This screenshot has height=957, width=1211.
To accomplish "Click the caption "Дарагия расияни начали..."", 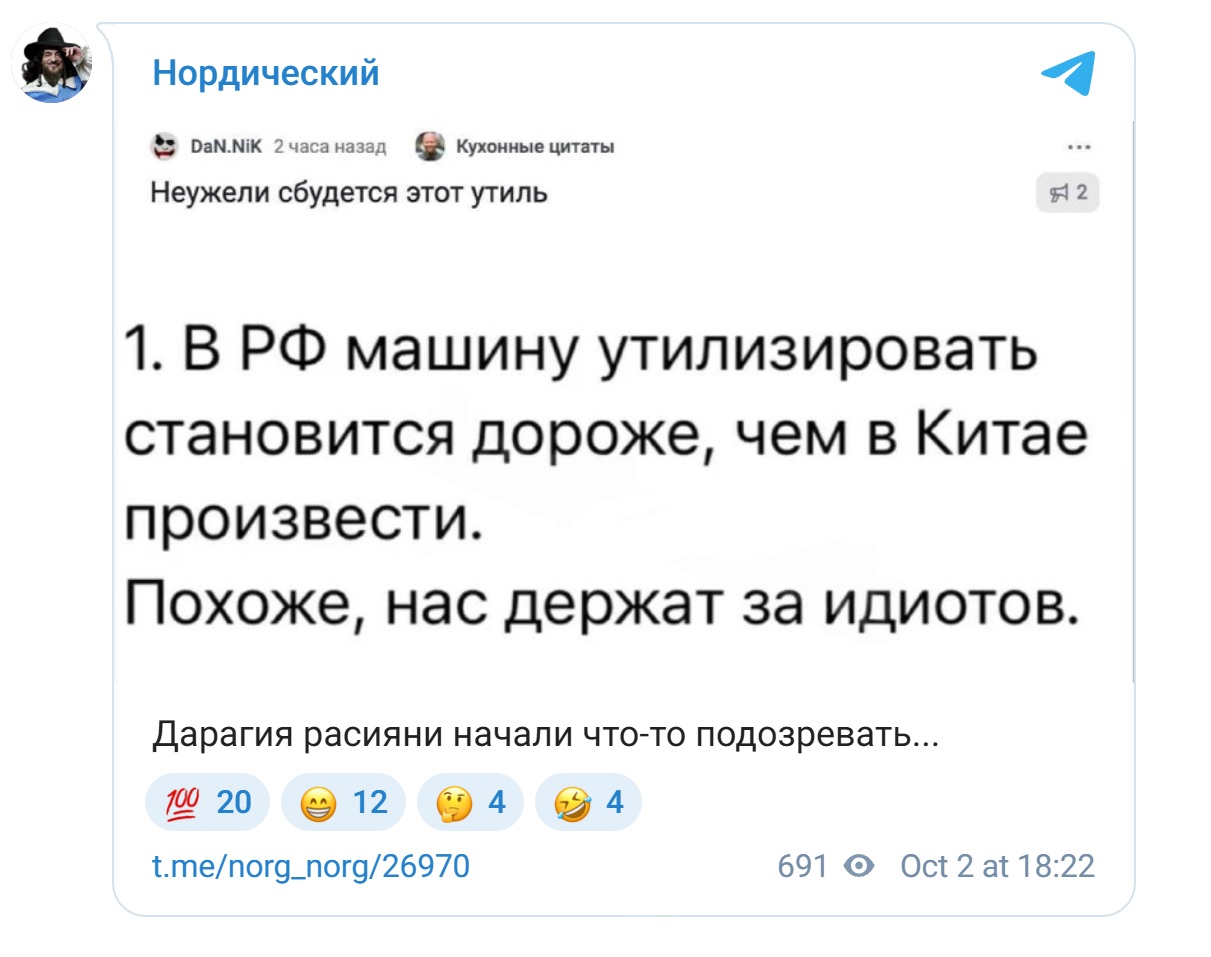I will (x=545, y=735).
